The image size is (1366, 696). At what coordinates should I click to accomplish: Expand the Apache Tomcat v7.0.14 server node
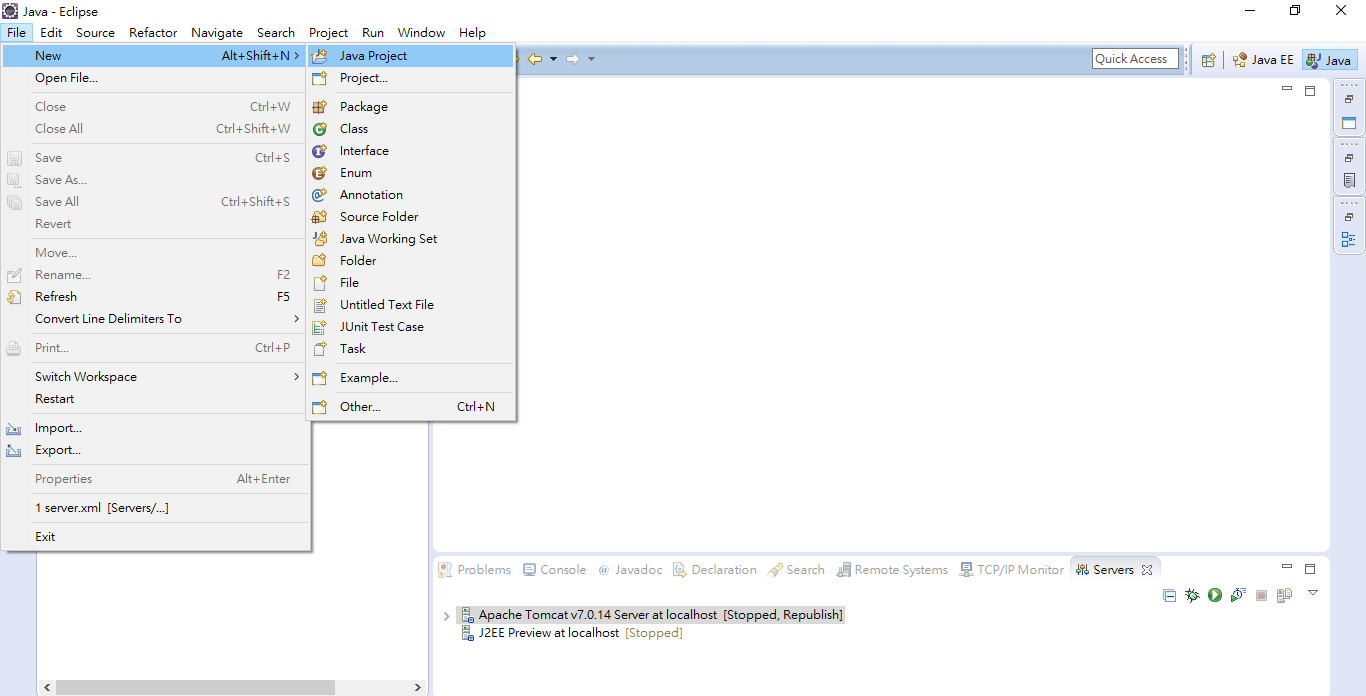tap(446, 616)
